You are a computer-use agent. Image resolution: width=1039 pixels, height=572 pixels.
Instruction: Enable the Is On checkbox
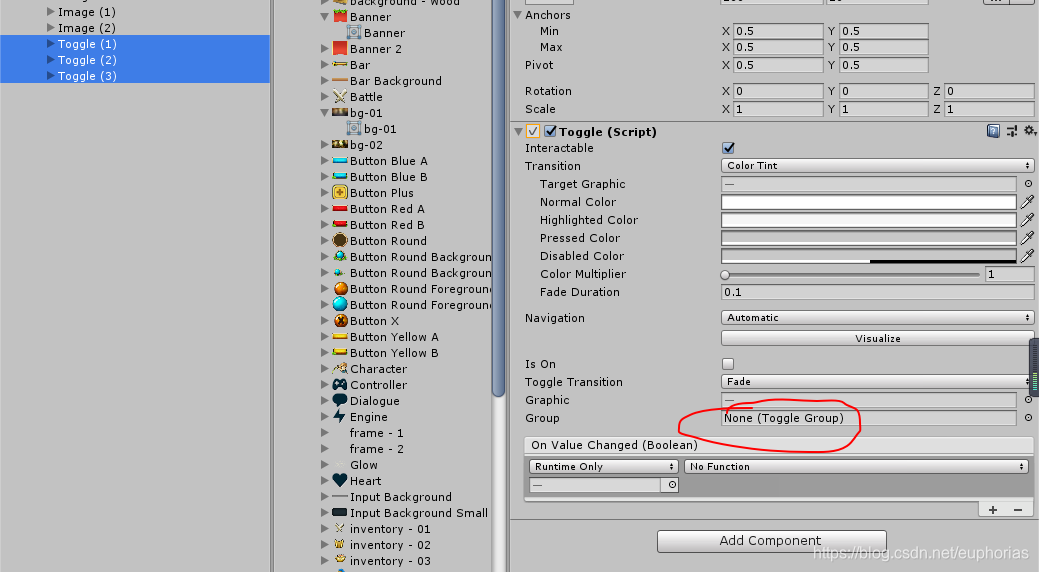pos(728,364)
